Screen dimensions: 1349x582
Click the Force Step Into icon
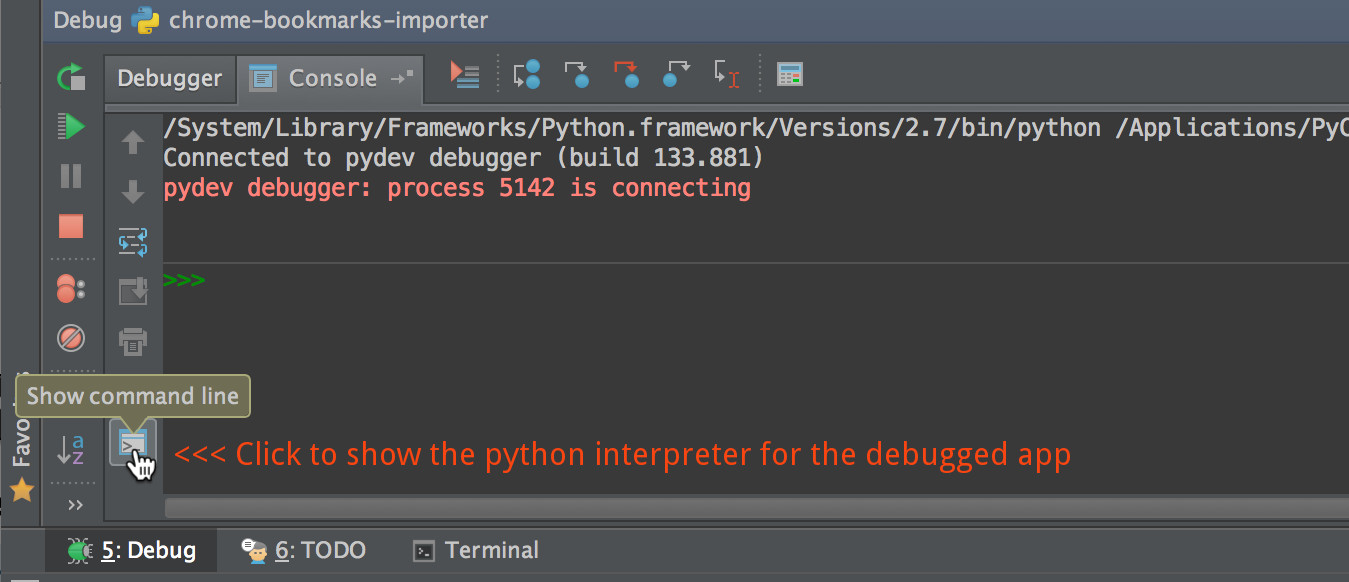627,74
